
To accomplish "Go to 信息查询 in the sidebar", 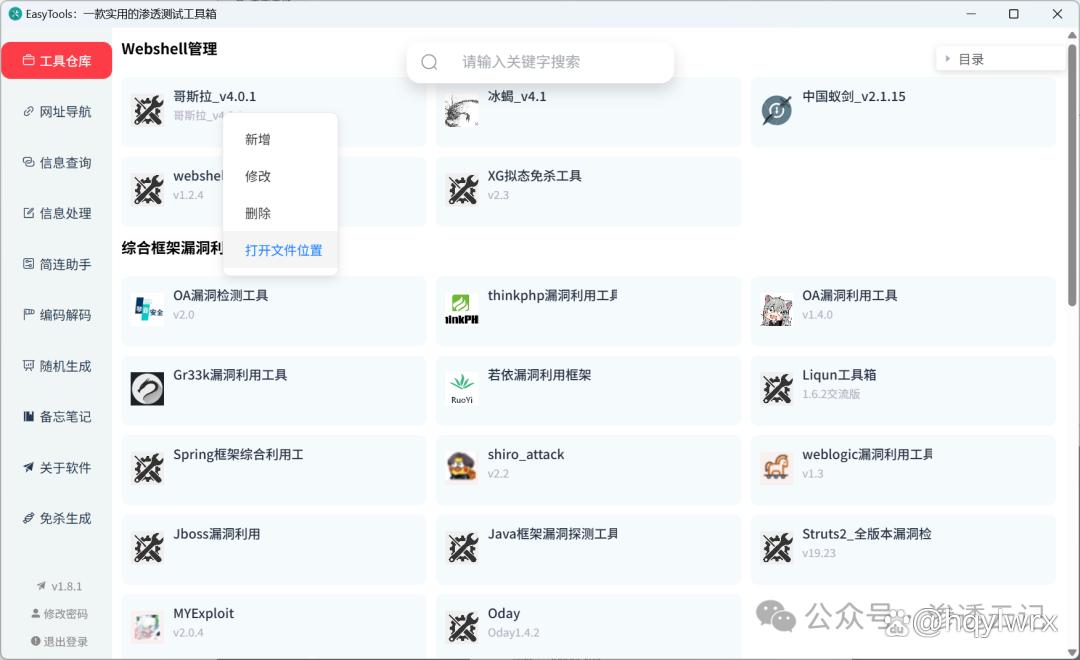I will coord(56,163).
